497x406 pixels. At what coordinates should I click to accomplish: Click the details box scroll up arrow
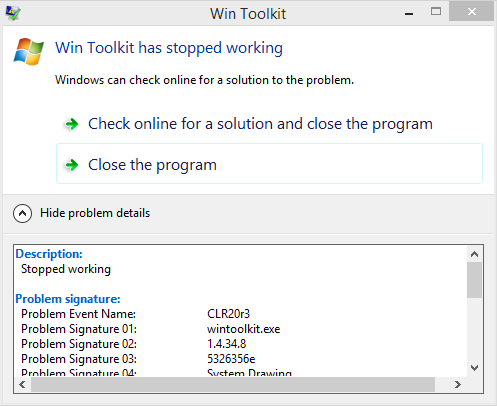(x=474, y=254)
